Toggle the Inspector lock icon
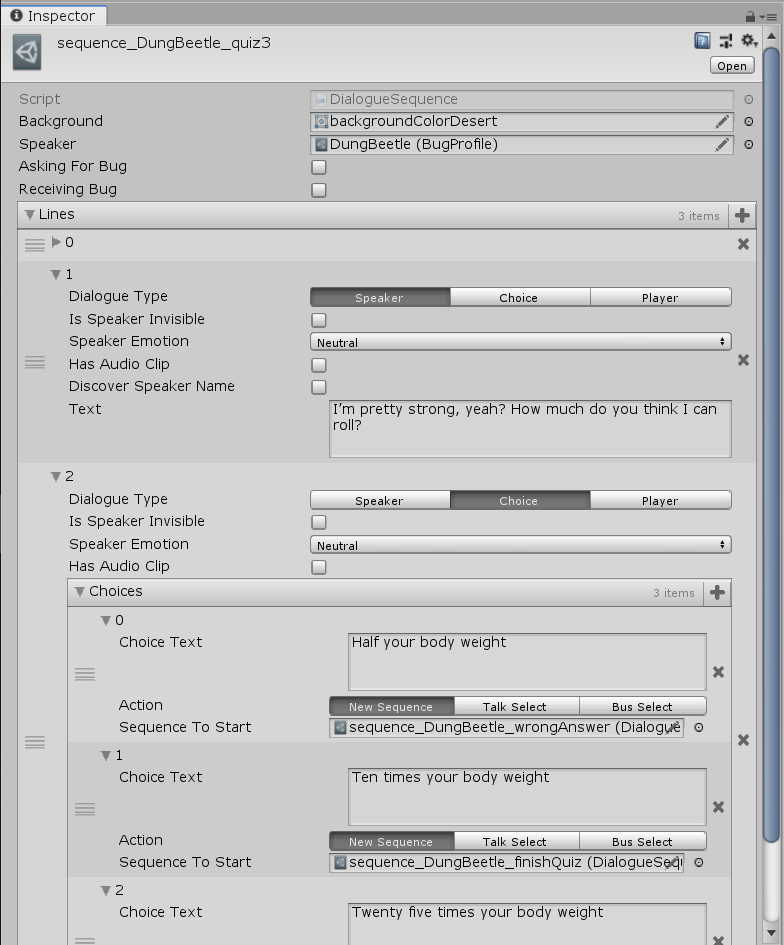 pos(750,16)
